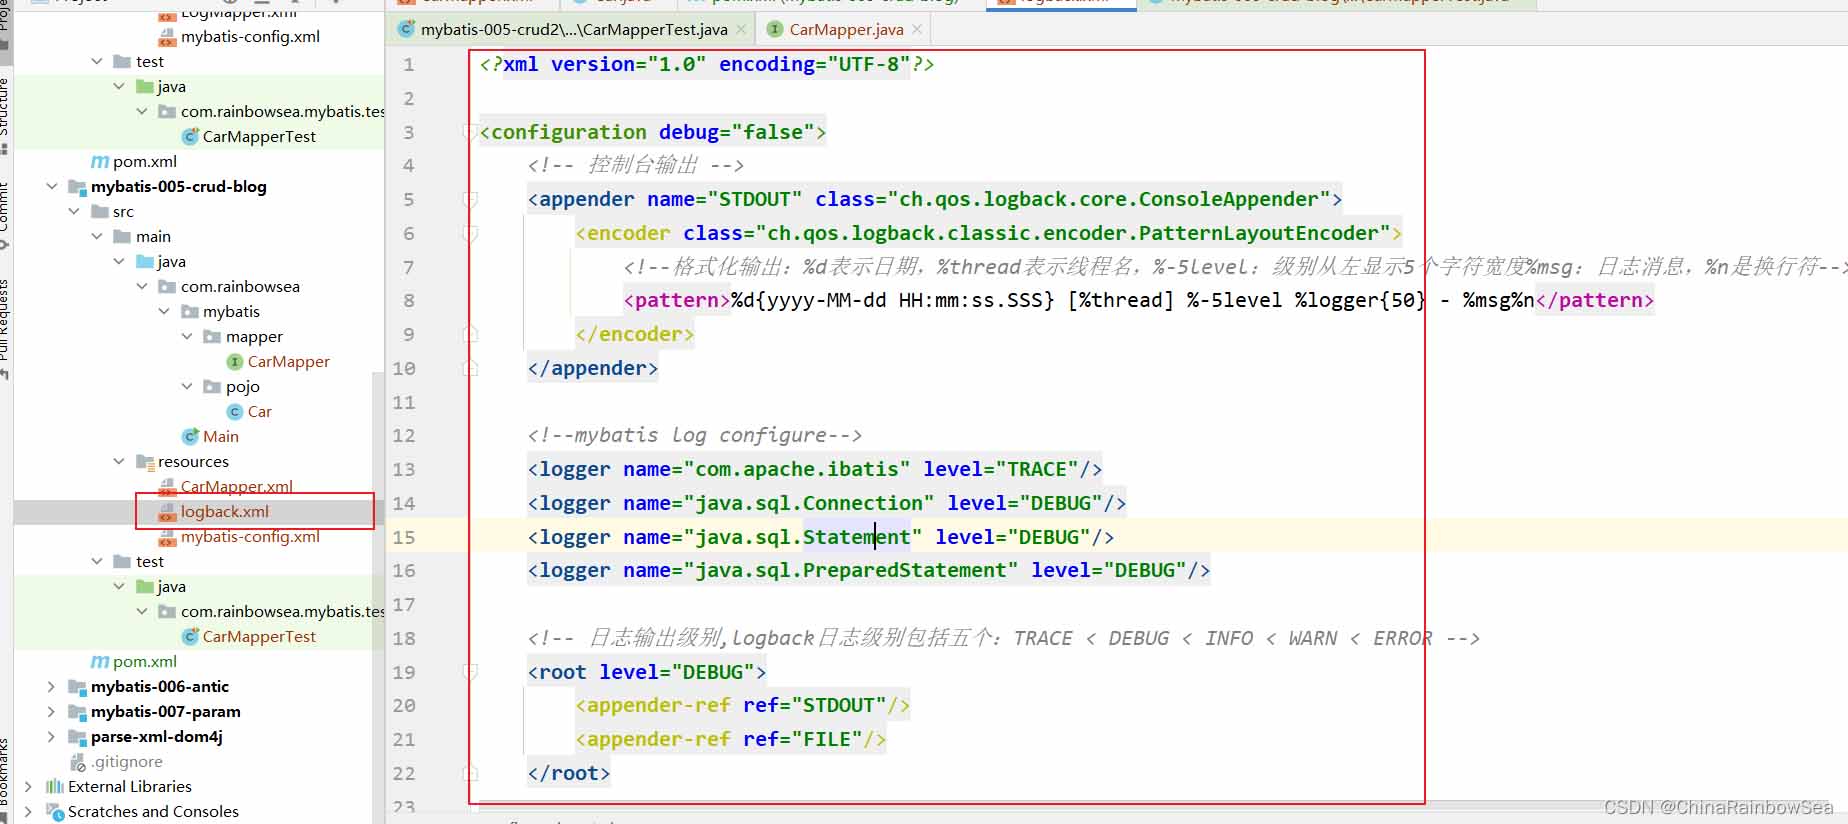Click the CarMapper.xml file icon under resources
The width and height of the screenshot is (1848, 824).
(168, 487)
